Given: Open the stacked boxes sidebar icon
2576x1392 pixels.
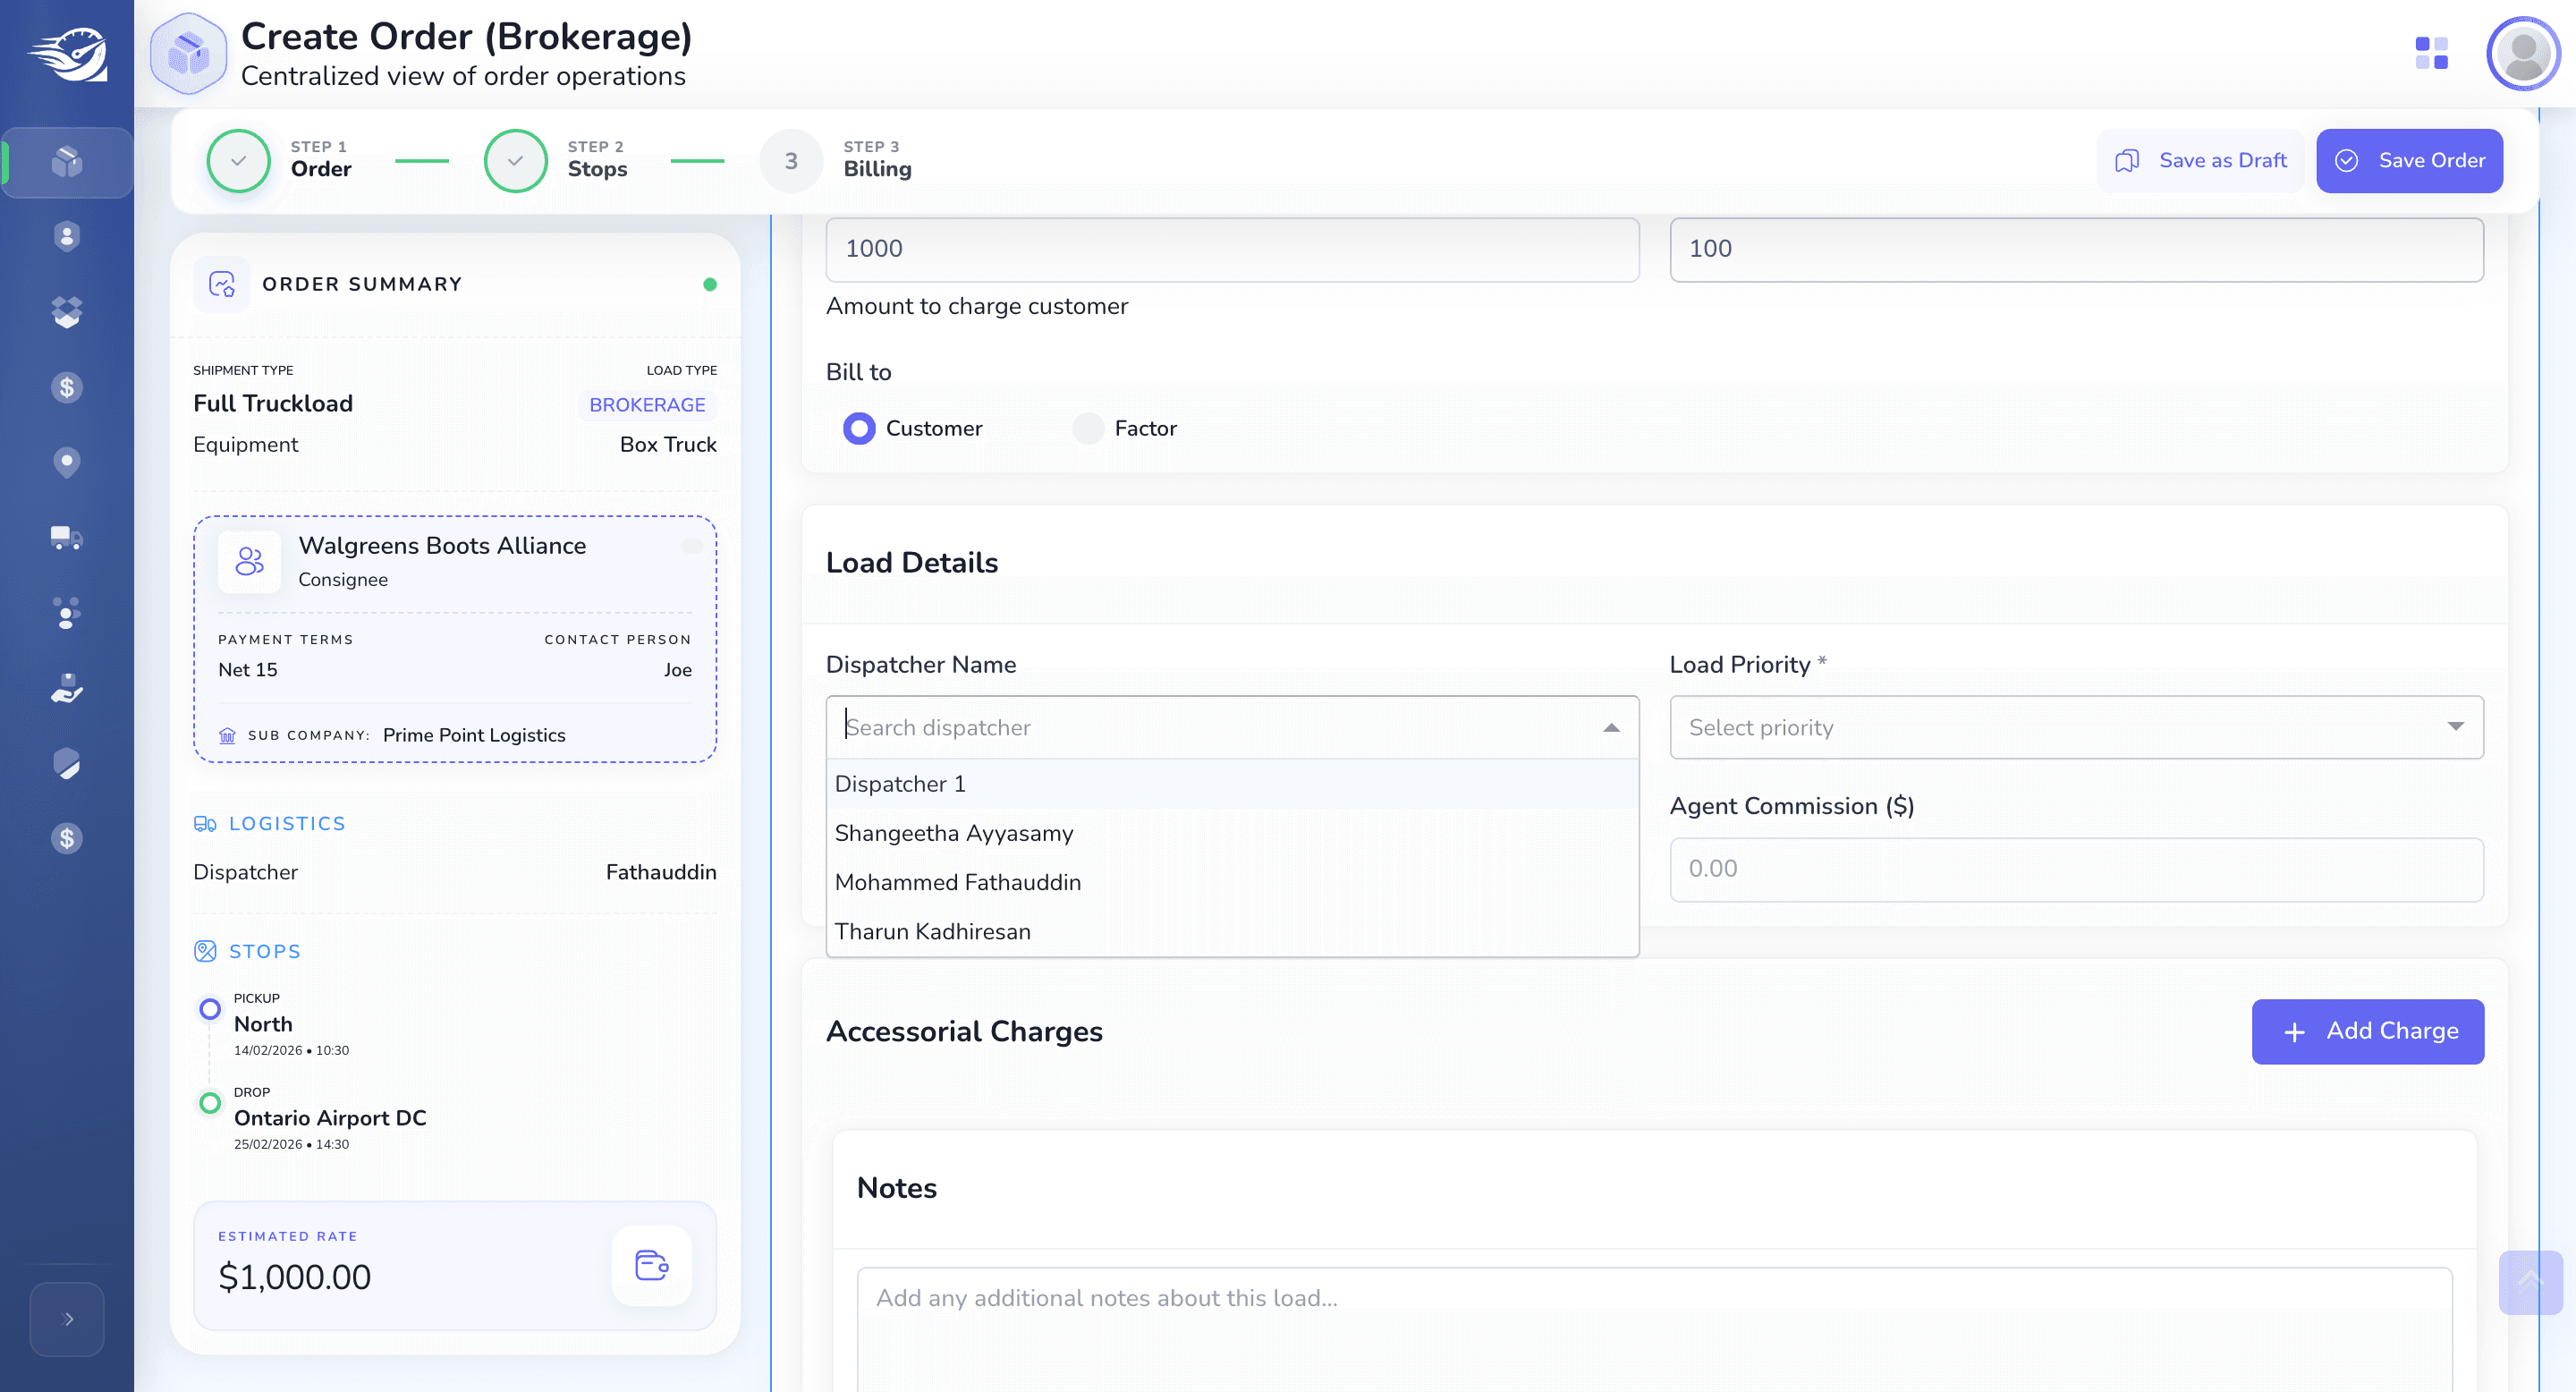Looking at the screenshot, I should (67, 312).
